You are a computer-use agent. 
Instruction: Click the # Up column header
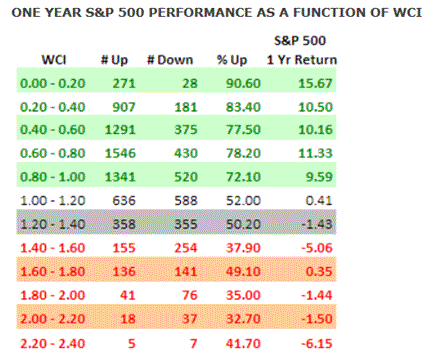pyautogui.click(x=114, y=60)
